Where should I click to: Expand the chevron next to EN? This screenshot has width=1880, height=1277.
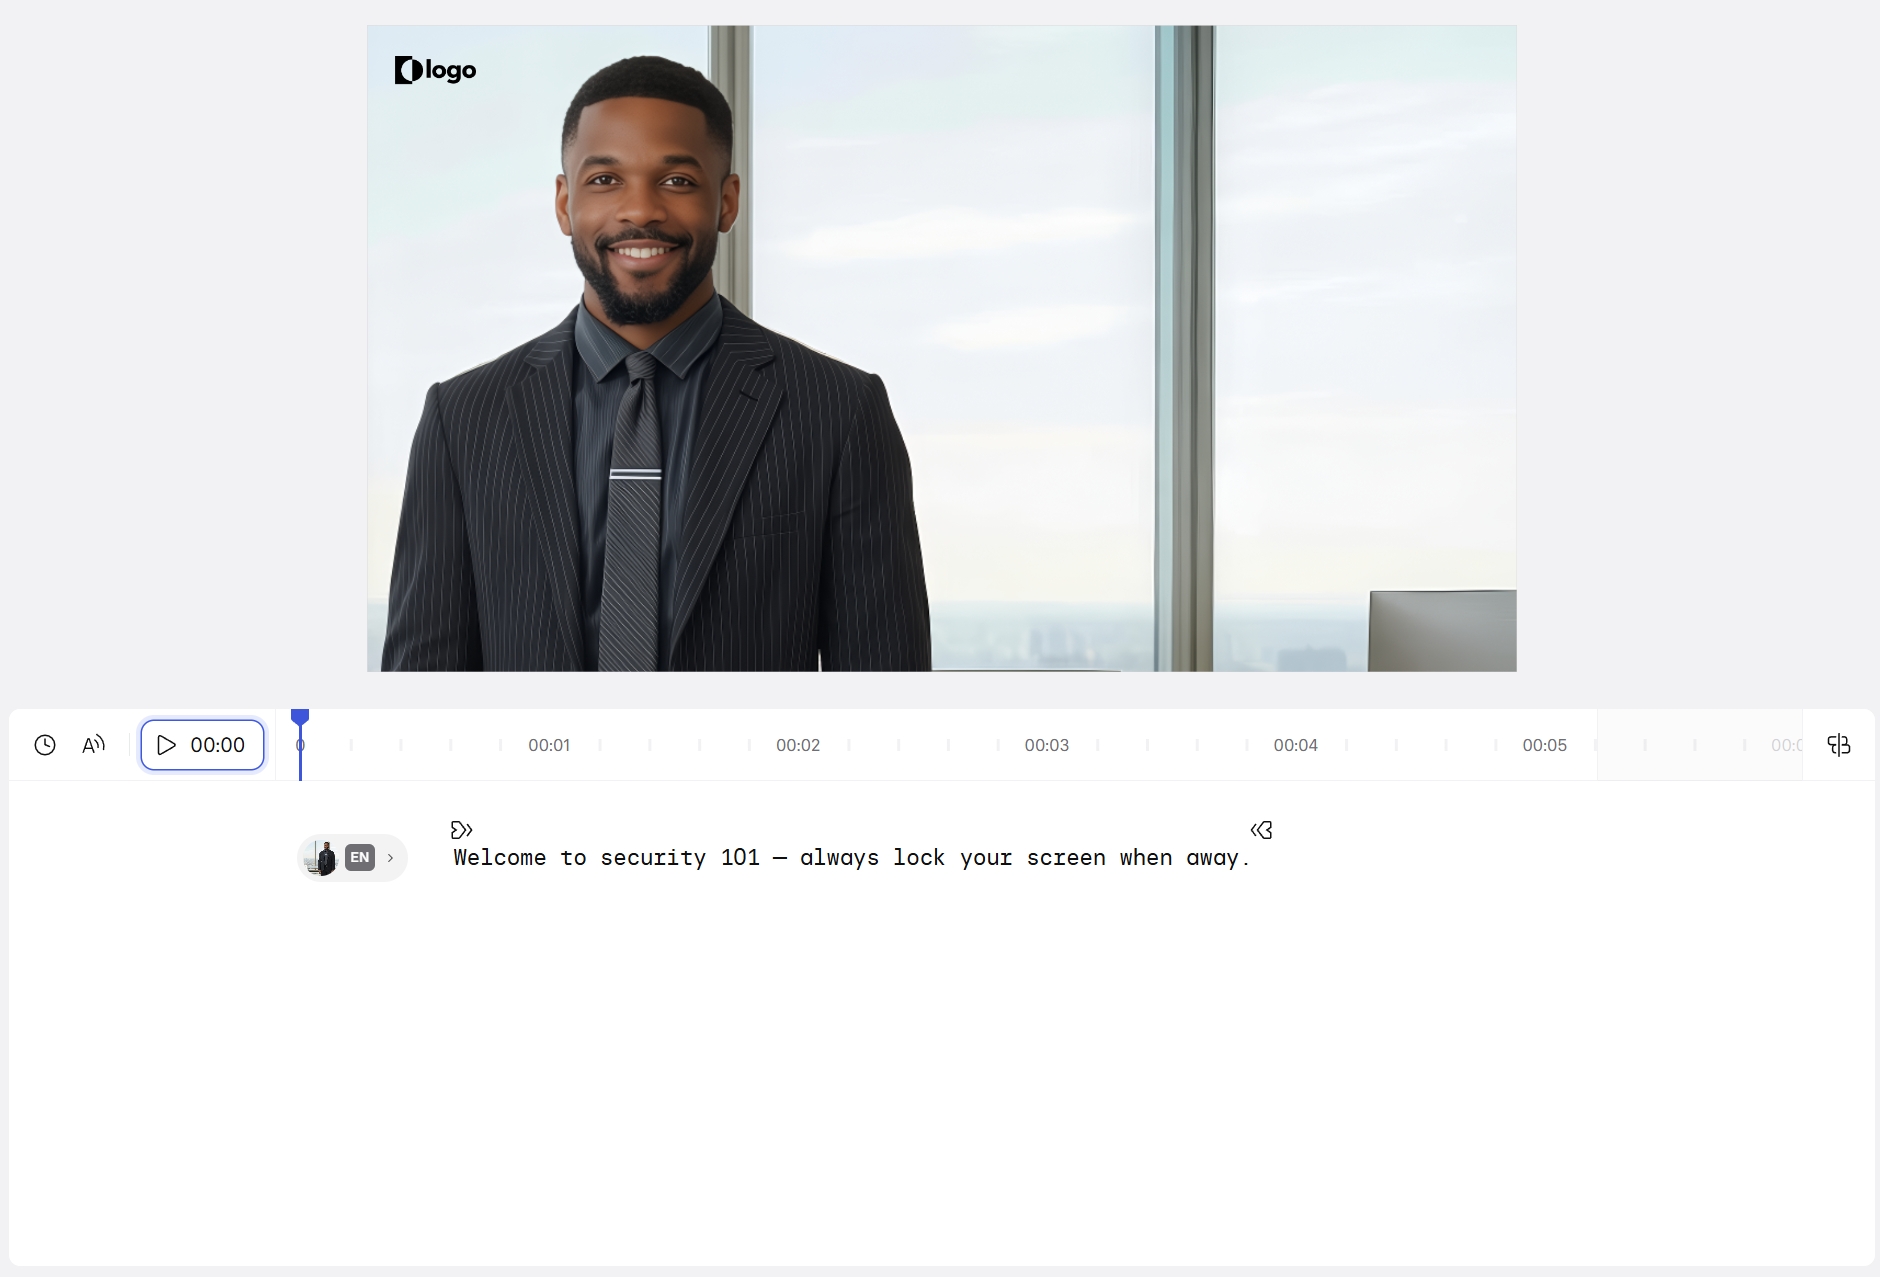tap(391, 858)
